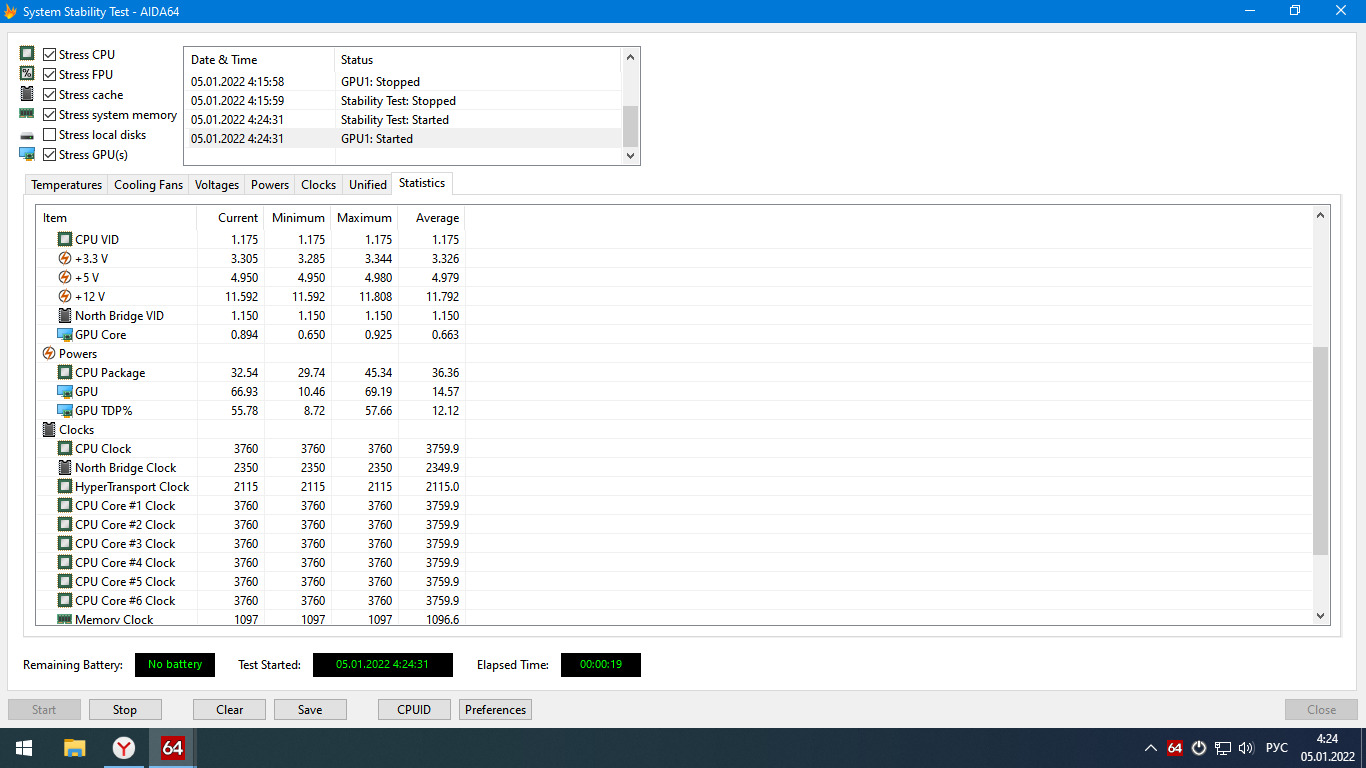Screen dimensions: 1366x768
Task: Stop the stability test
Action: 125,710
